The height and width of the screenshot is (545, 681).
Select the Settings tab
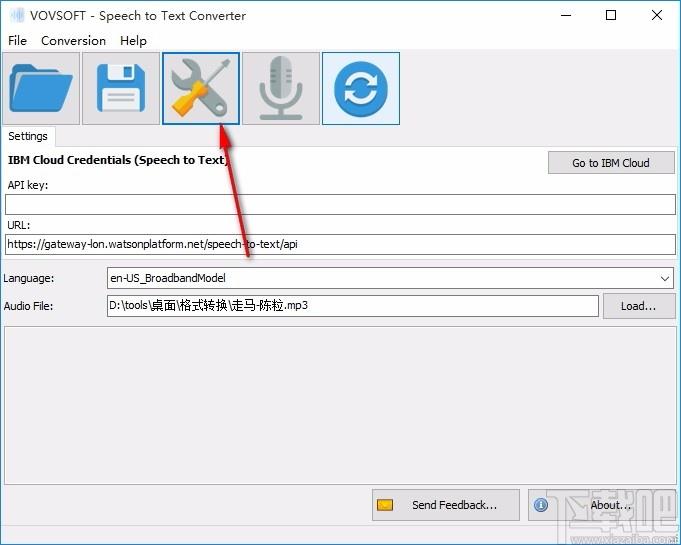pyautogui.click(x=28, y=136)
